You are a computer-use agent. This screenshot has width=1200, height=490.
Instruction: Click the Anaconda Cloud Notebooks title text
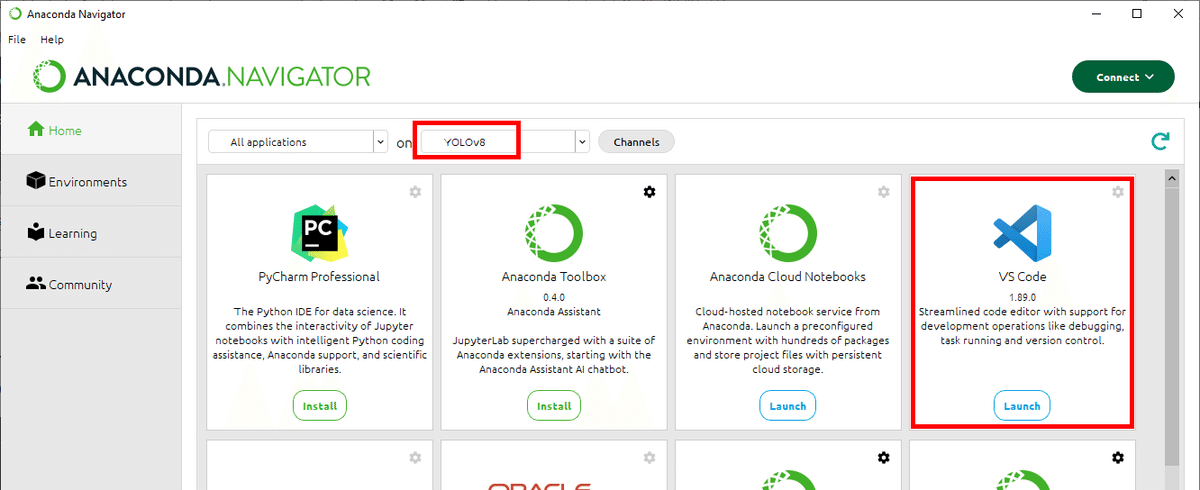point(788,277)
